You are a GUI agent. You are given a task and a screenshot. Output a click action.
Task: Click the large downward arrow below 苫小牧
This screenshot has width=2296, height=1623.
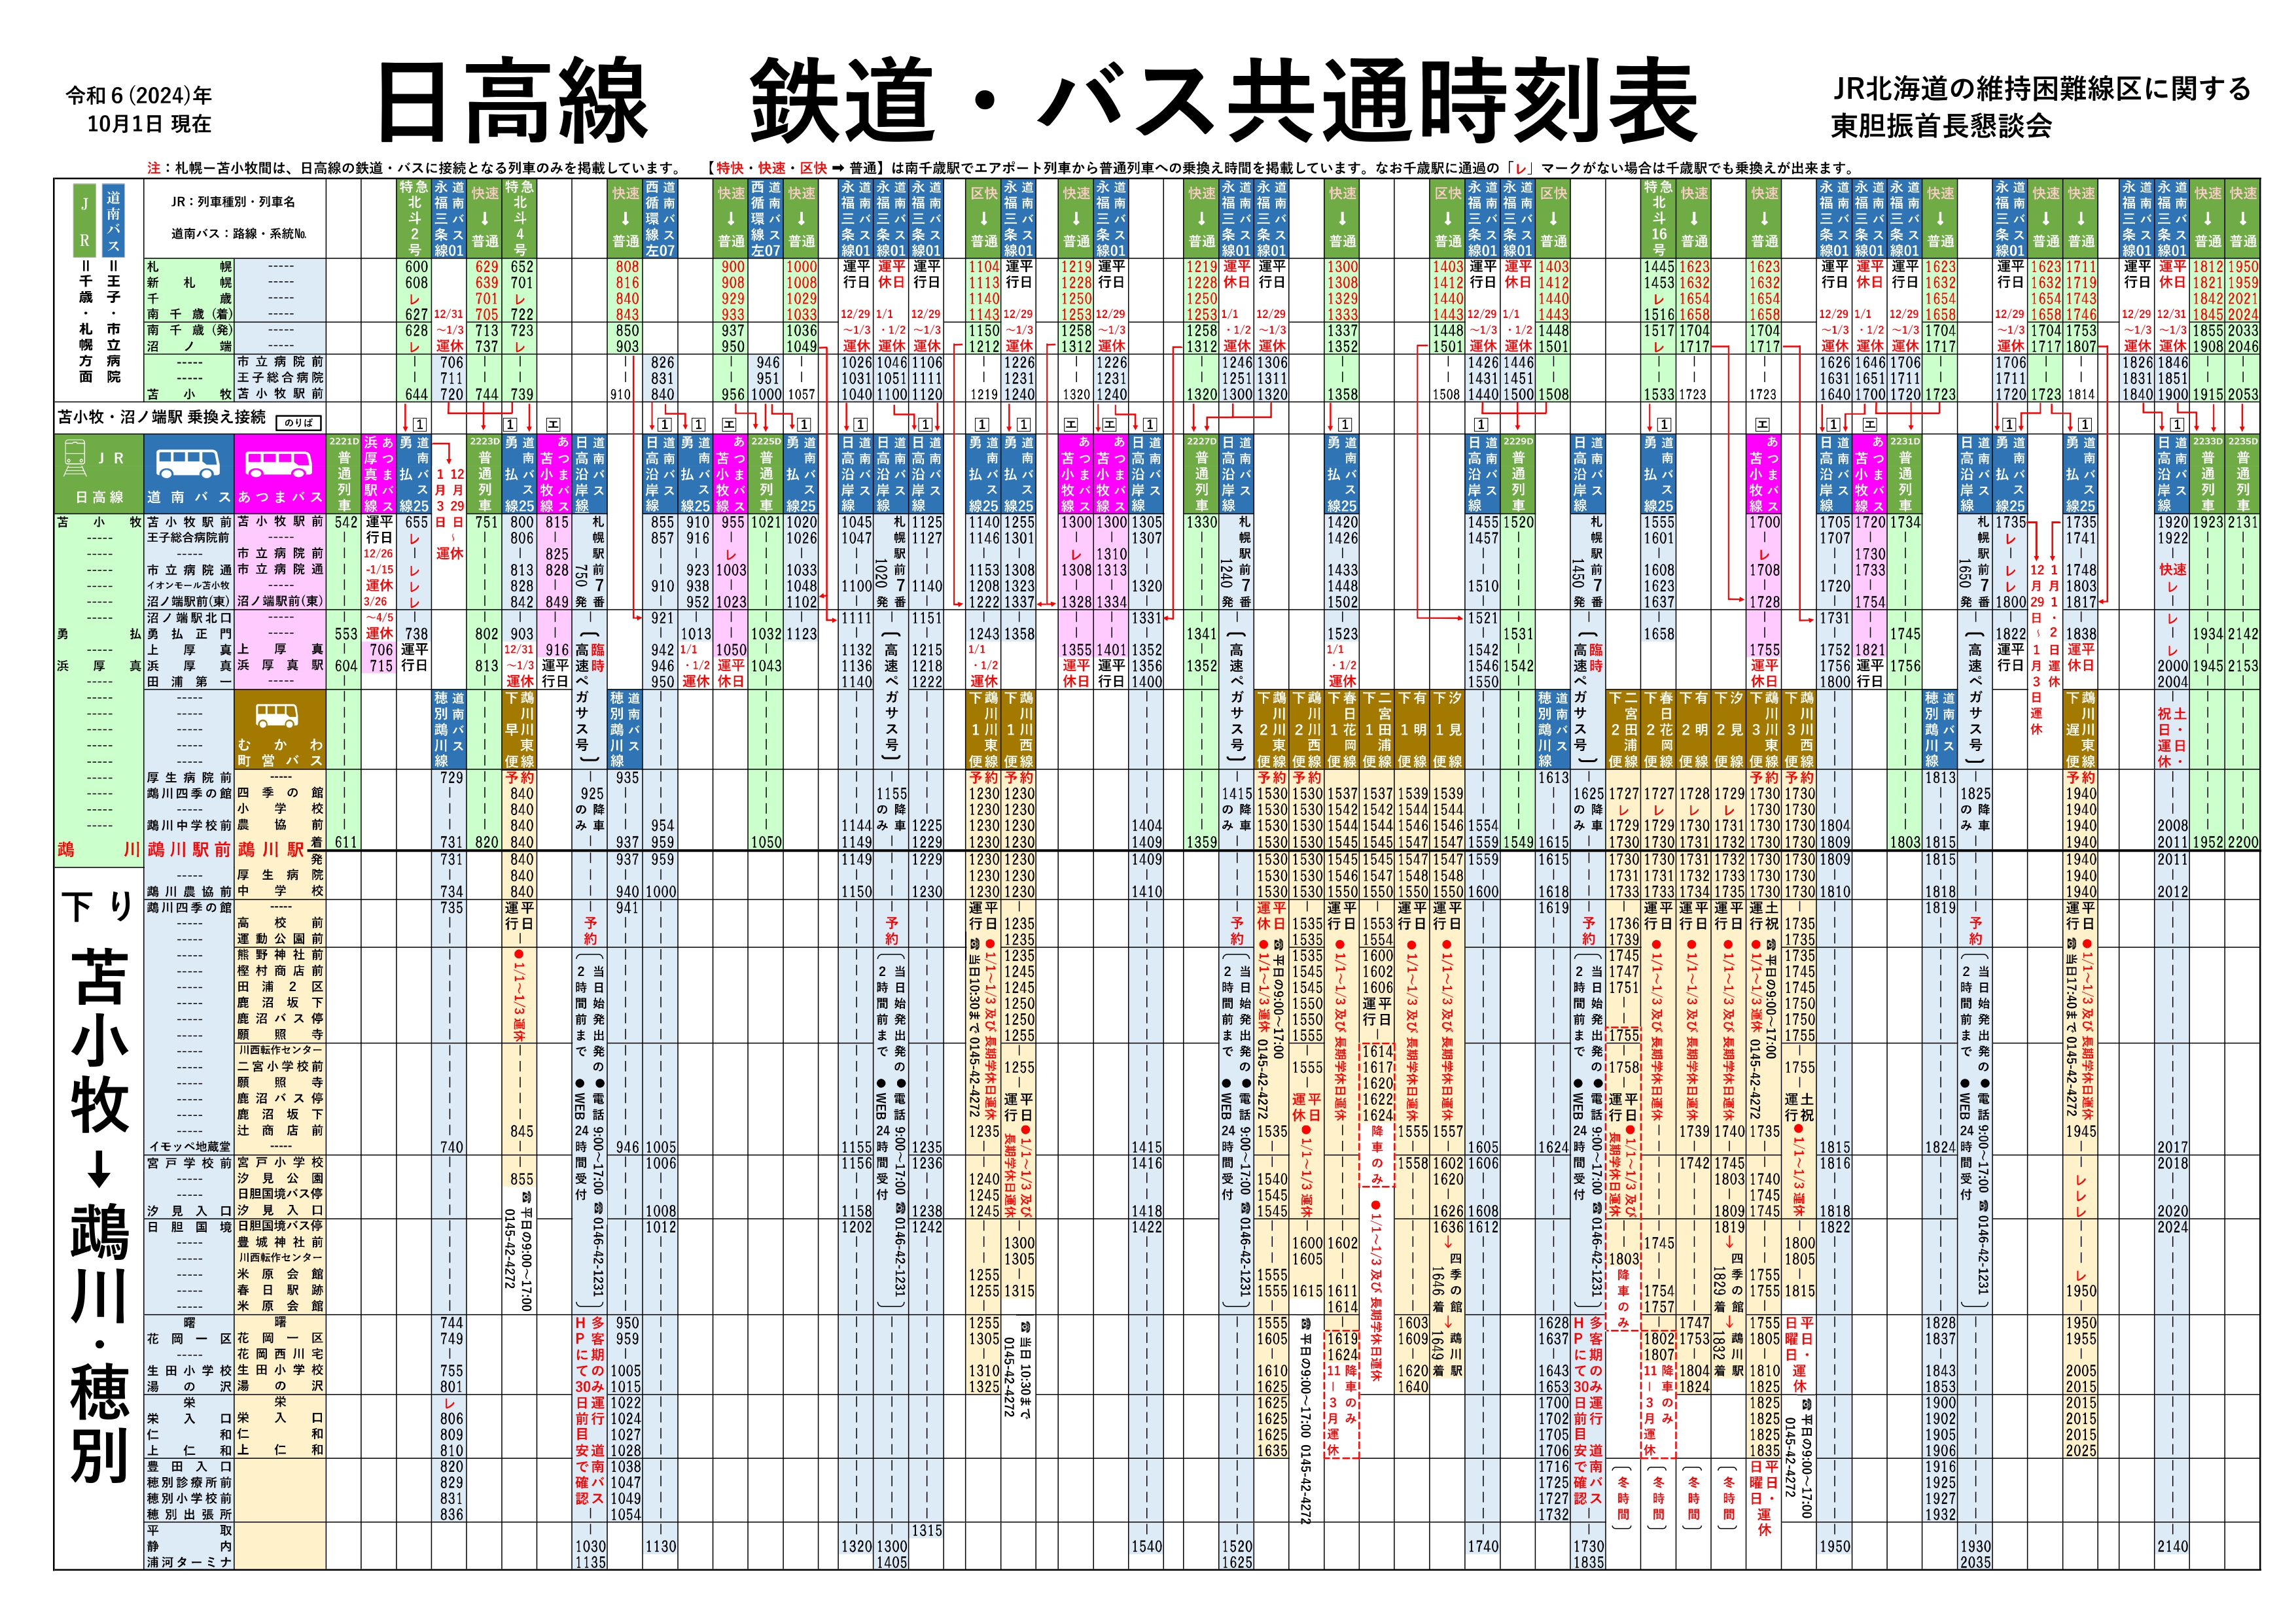coord(98,1169)
